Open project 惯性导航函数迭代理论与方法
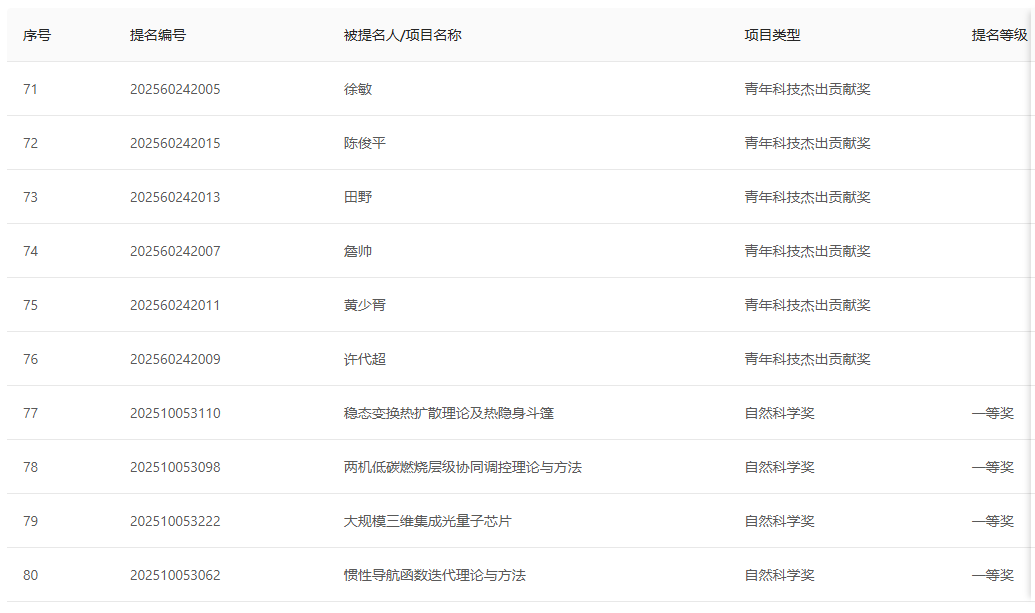The height and width of the screenshot is (613, 1035). (436, 575)
